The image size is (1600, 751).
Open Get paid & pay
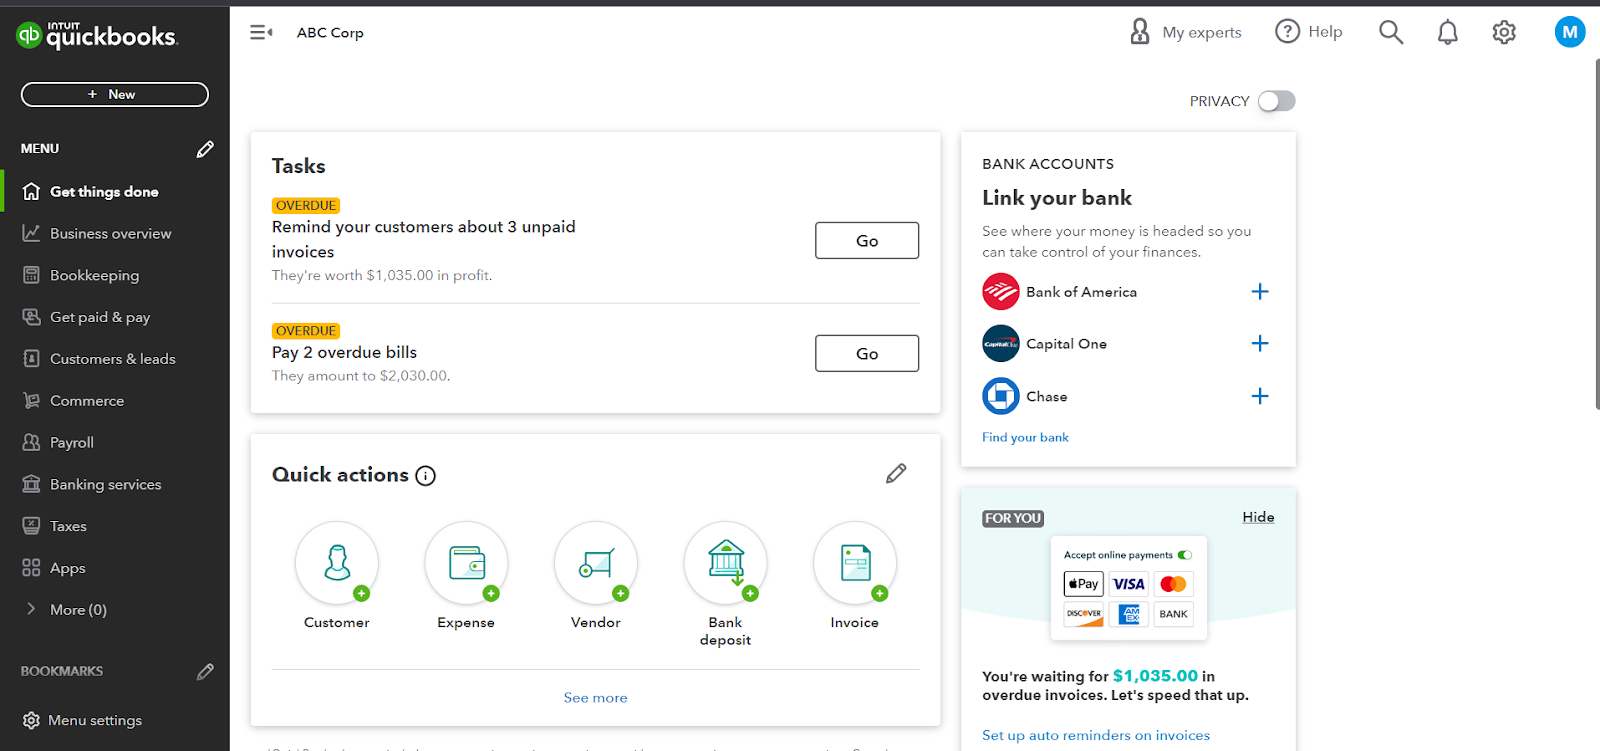coord(100,318)
